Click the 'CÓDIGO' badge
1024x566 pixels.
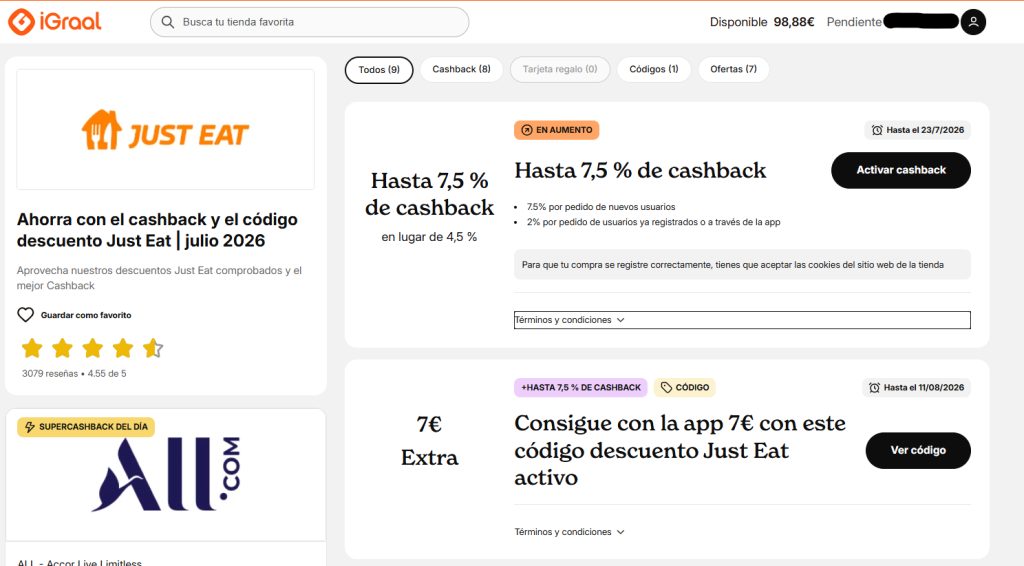click(684, 388)
